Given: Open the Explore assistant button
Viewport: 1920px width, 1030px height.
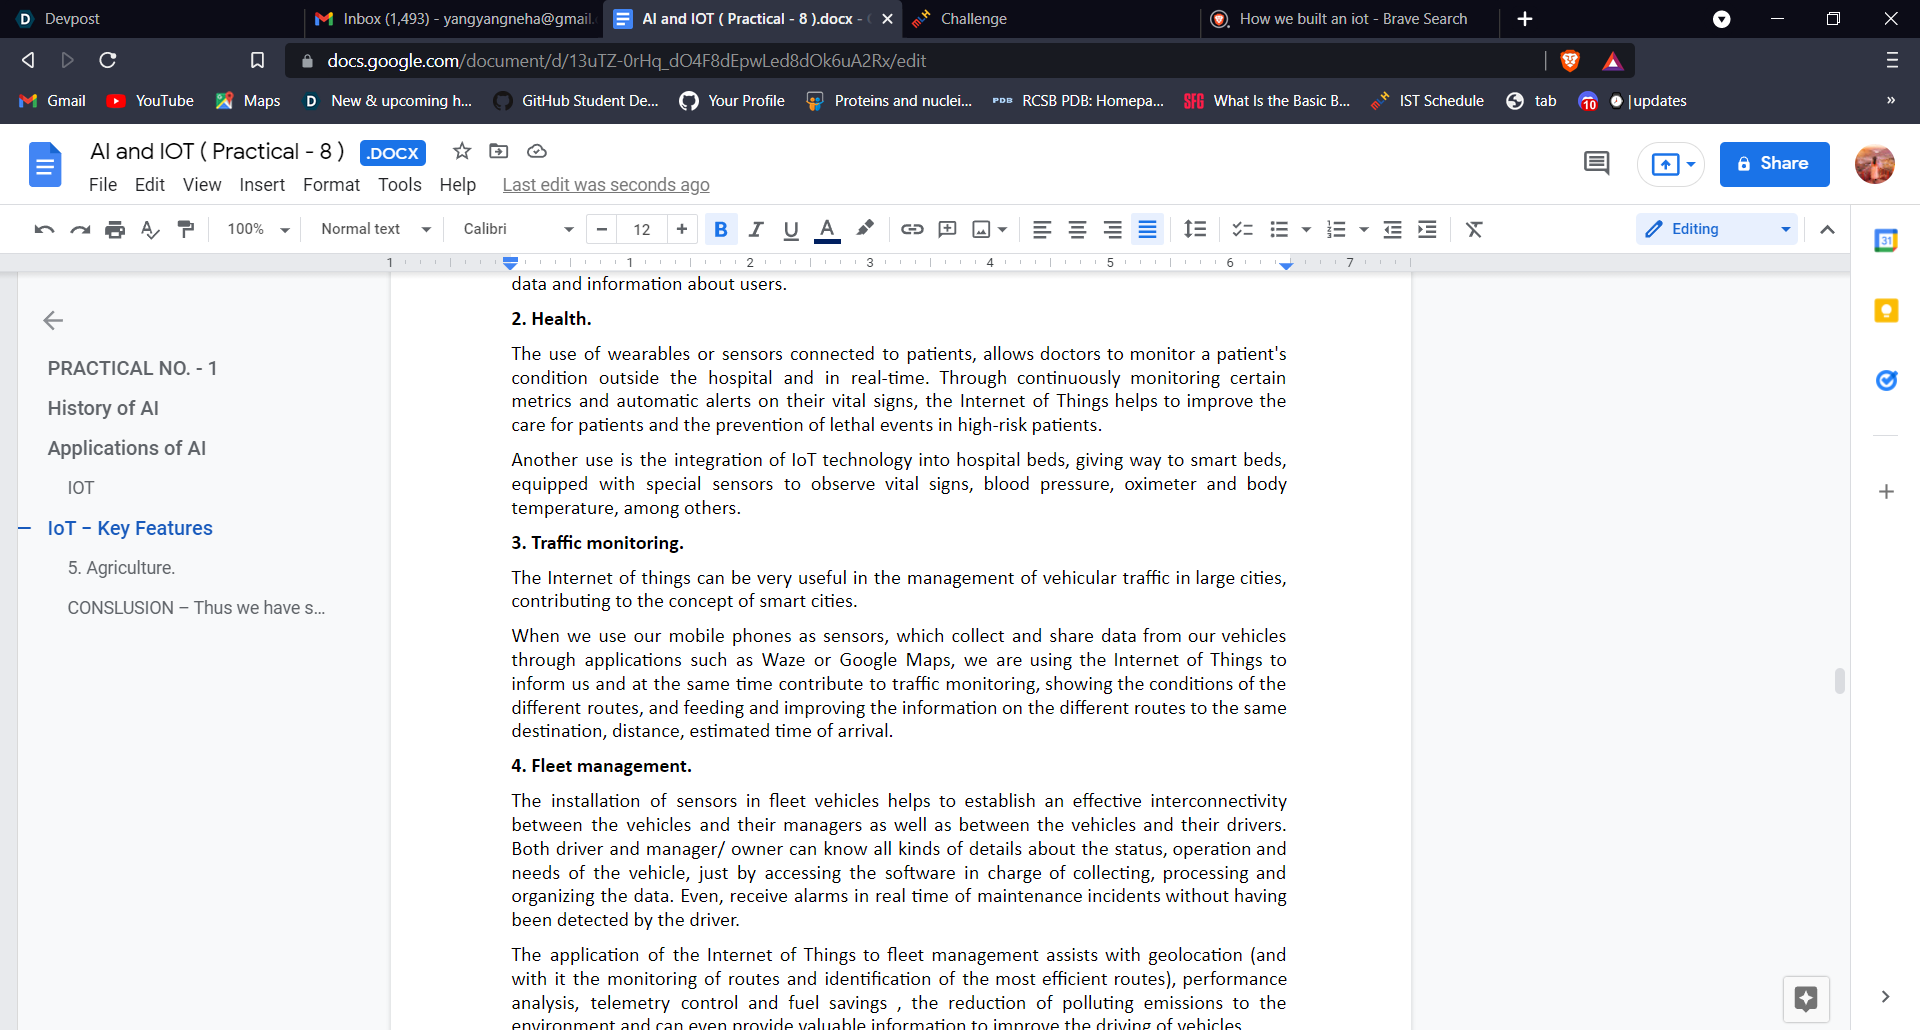Looking at the screenshot, I should click(x=1806, y=999).
